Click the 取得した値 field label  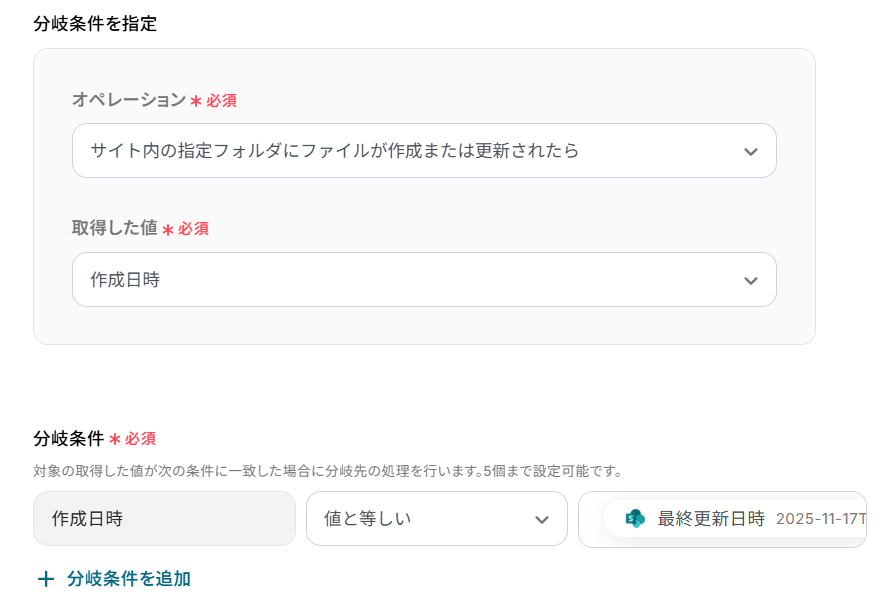click(114, 228)
